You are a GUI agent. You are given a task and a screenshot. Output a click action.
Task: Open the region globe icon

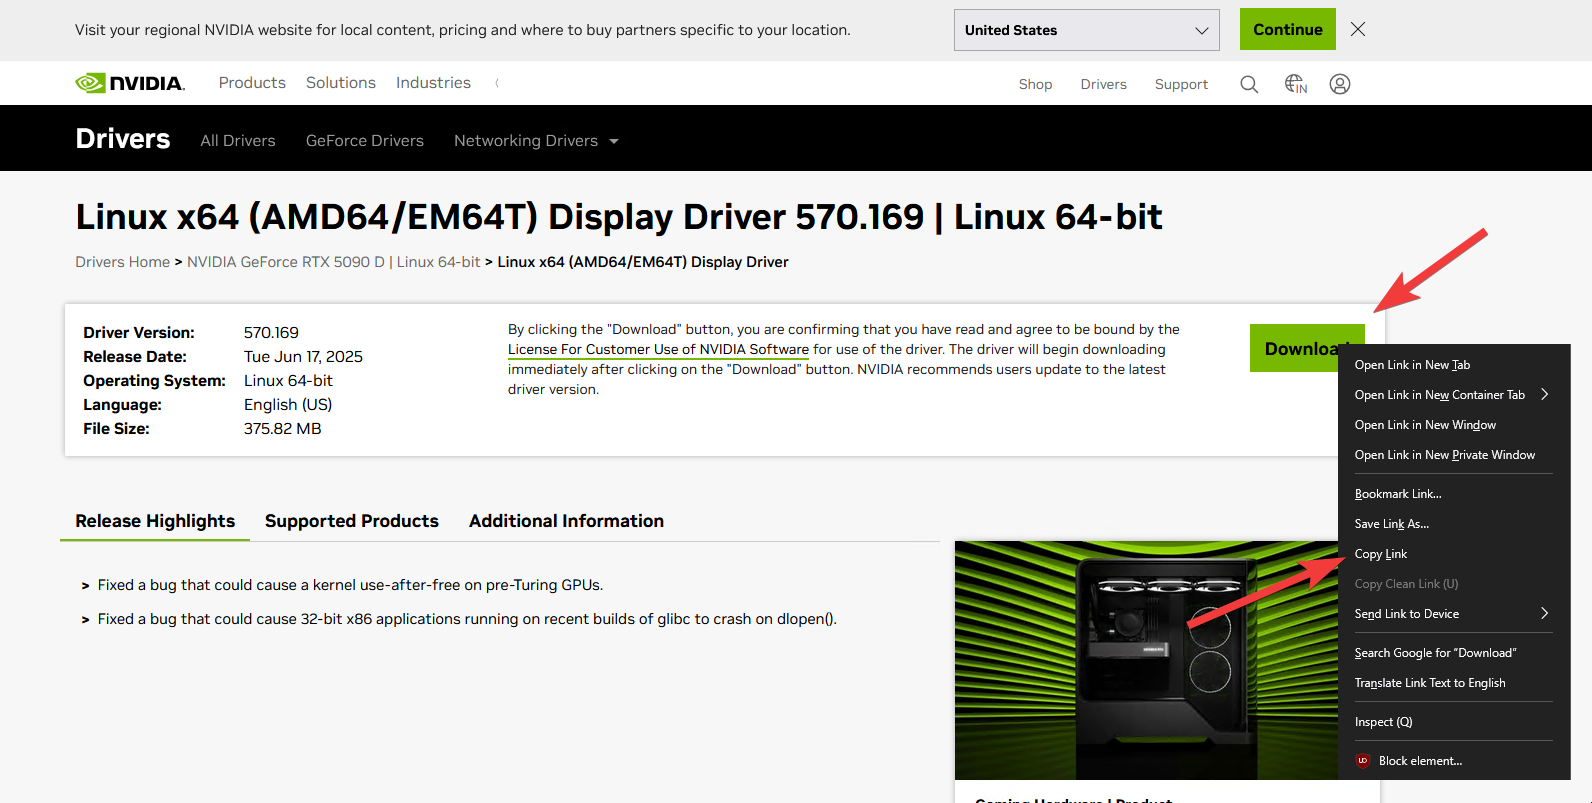click(x=1296, y=84)
